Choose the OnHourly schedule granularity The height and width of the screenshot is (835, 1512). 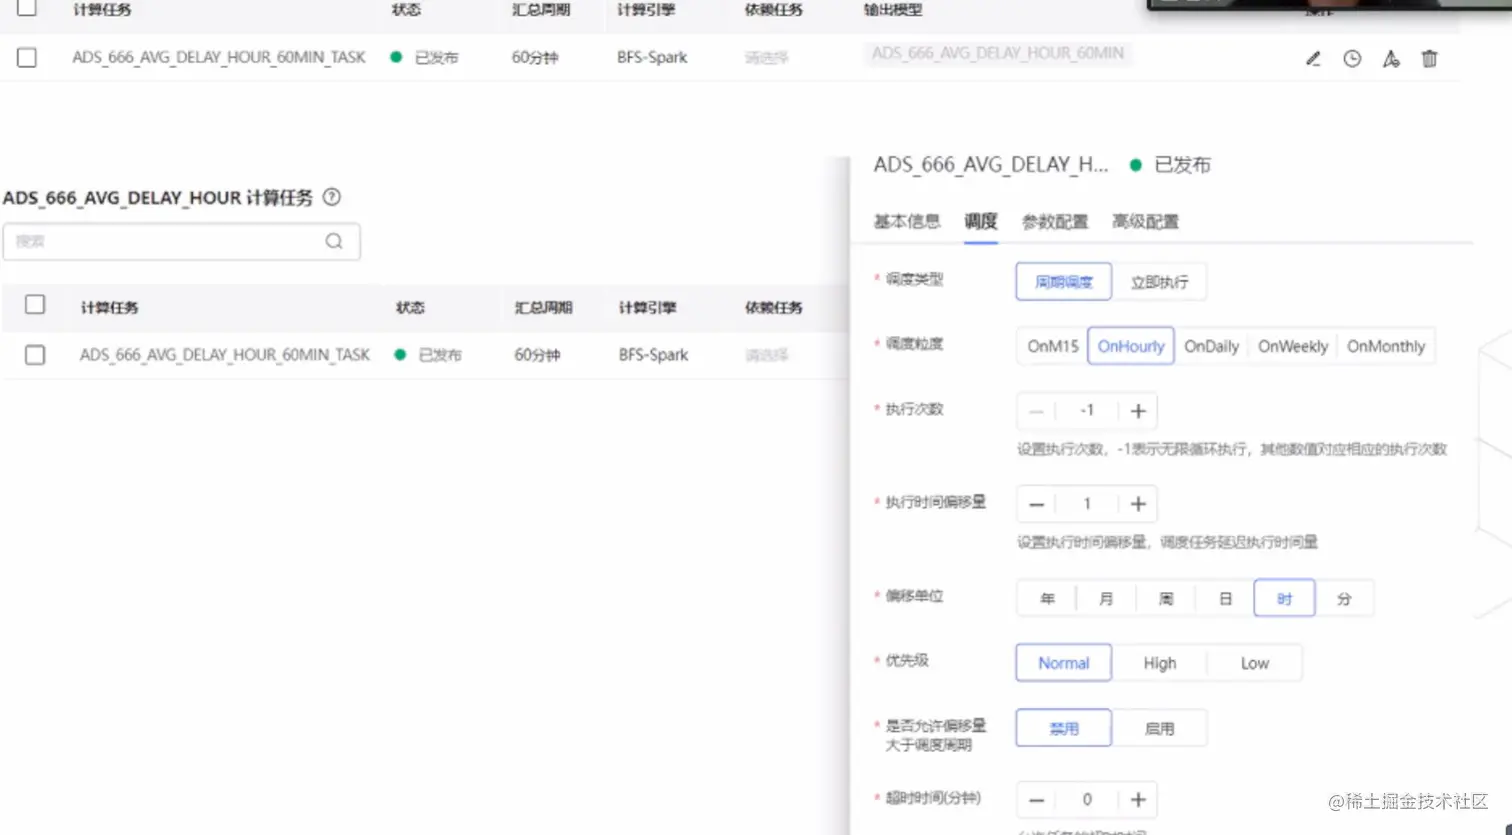click(x=1131, y=346)
